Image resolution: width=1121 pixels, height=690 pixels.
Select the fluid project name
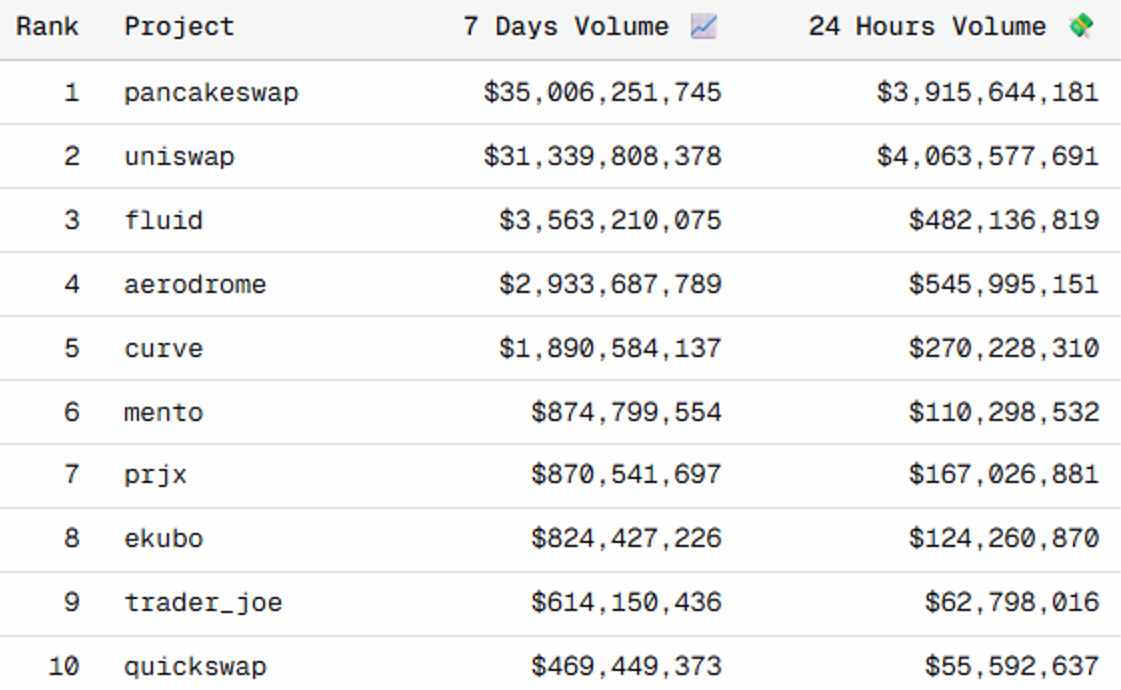(163, 221)
